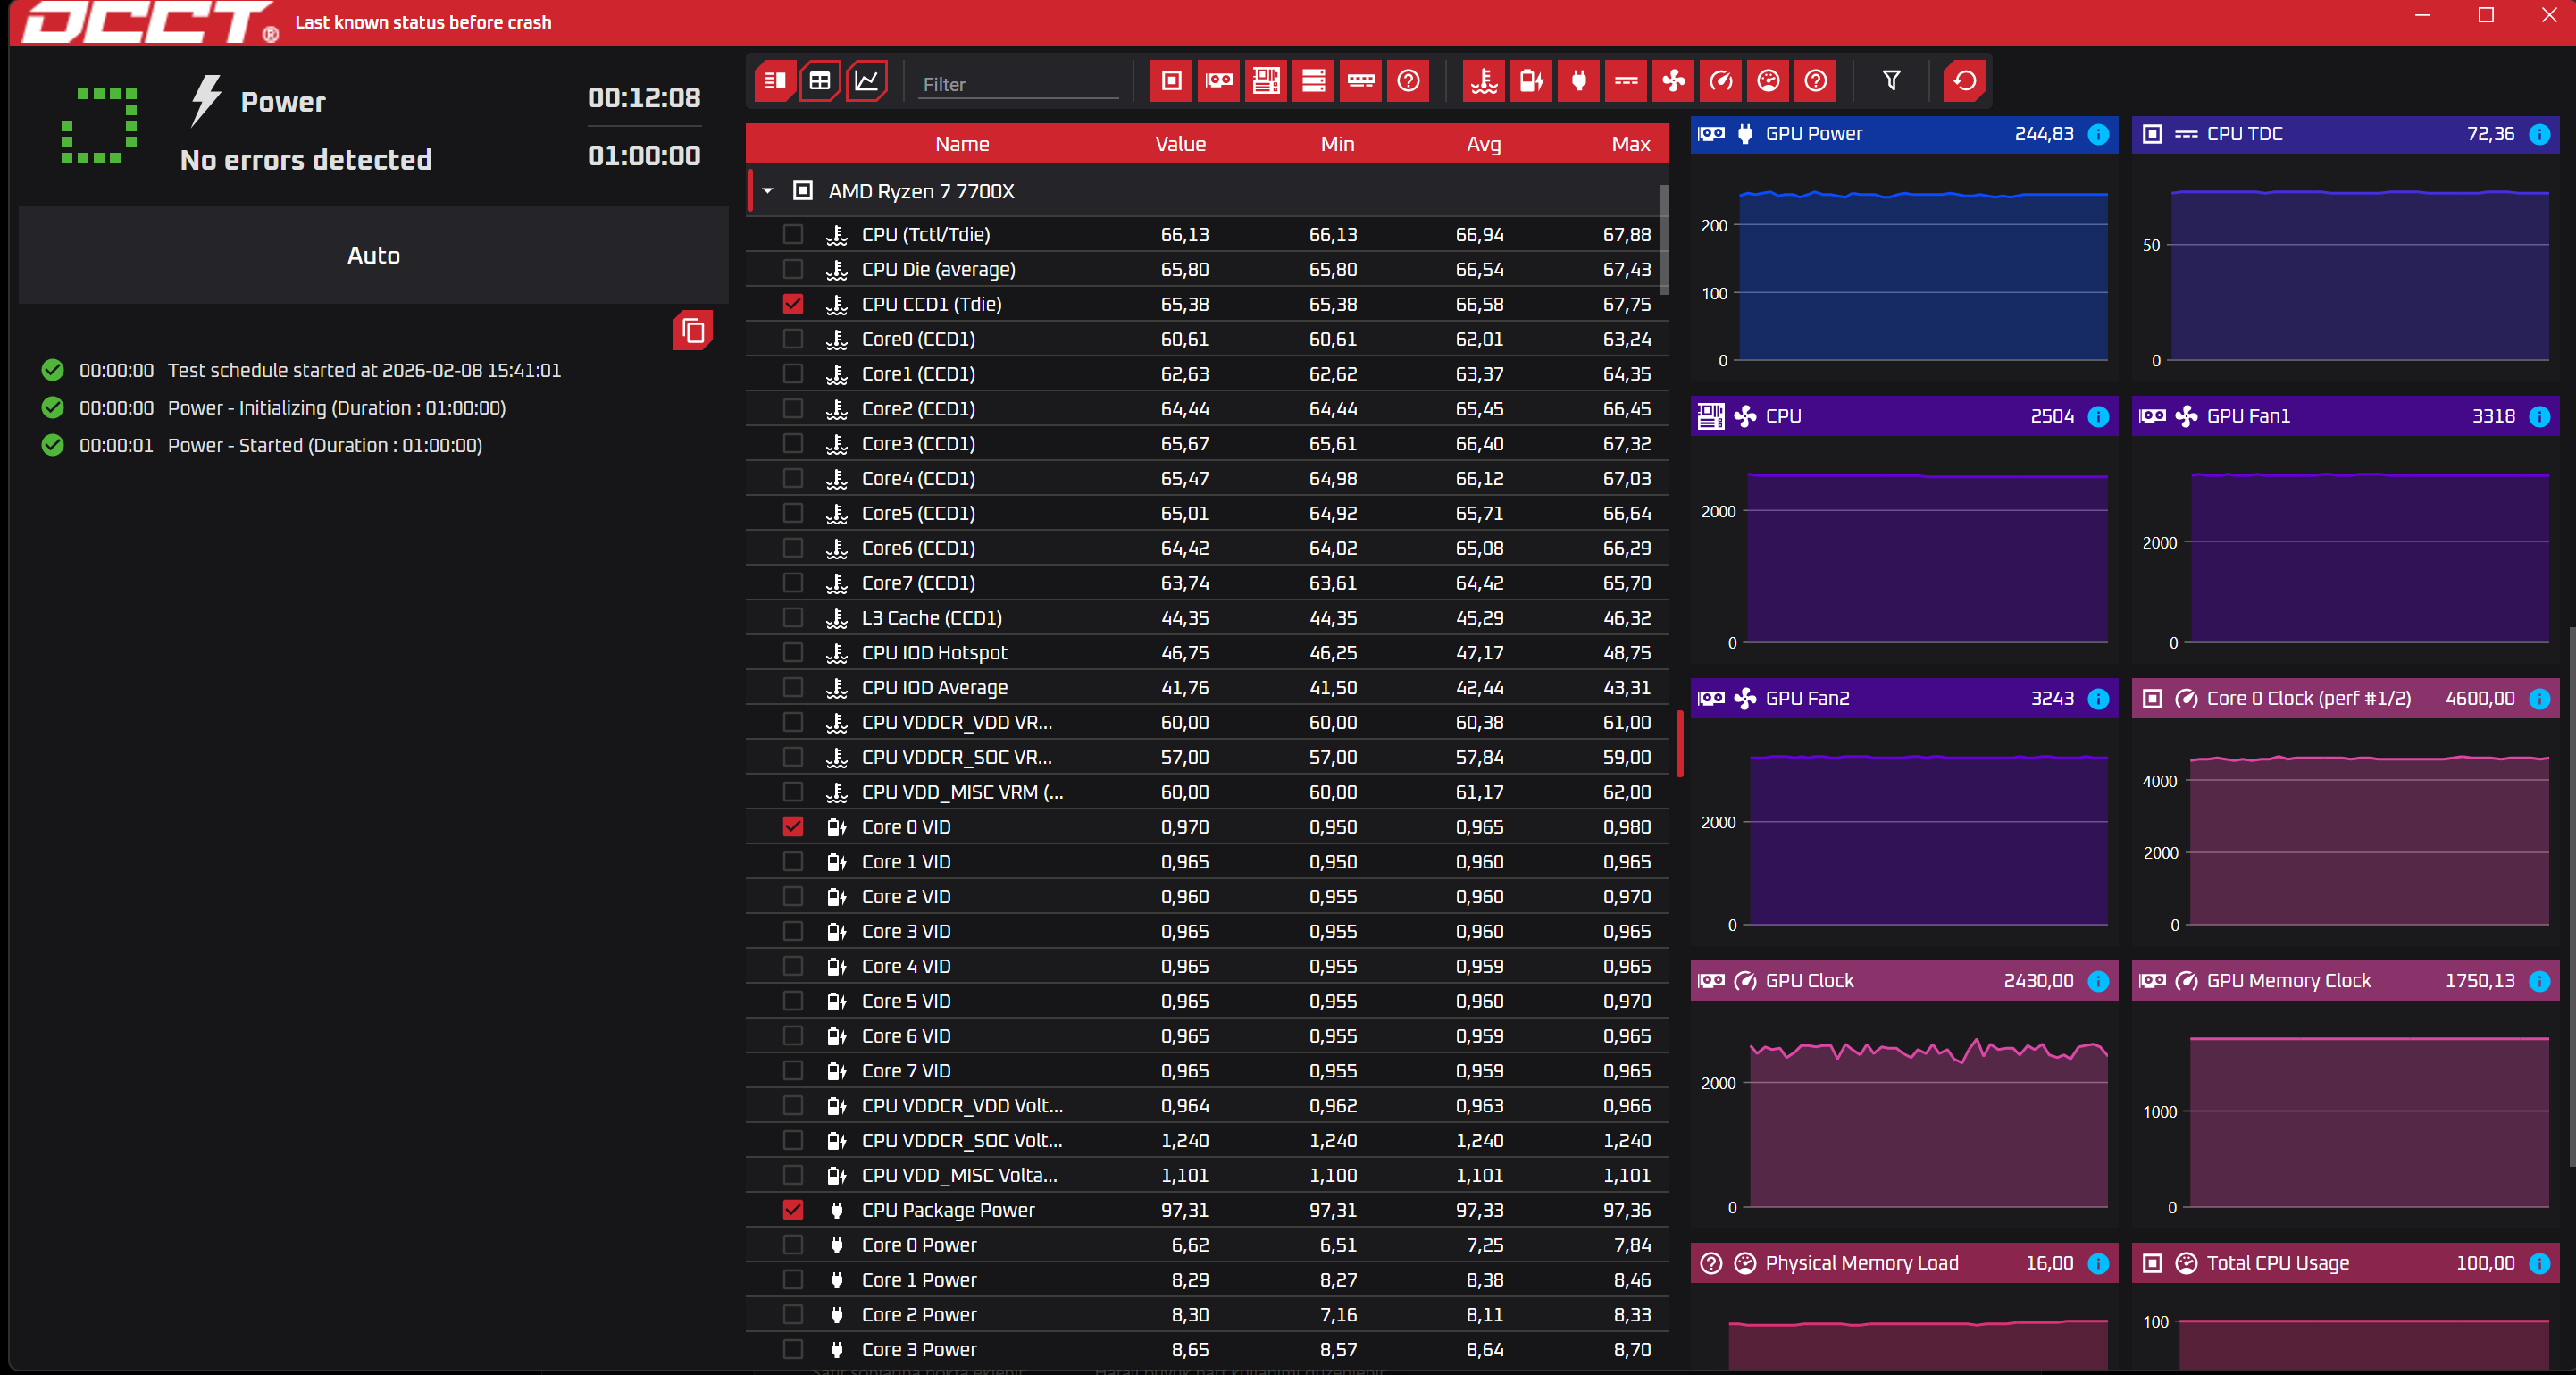
Task: Open GPU Power graph info icon
Action: click(2099, 134)
